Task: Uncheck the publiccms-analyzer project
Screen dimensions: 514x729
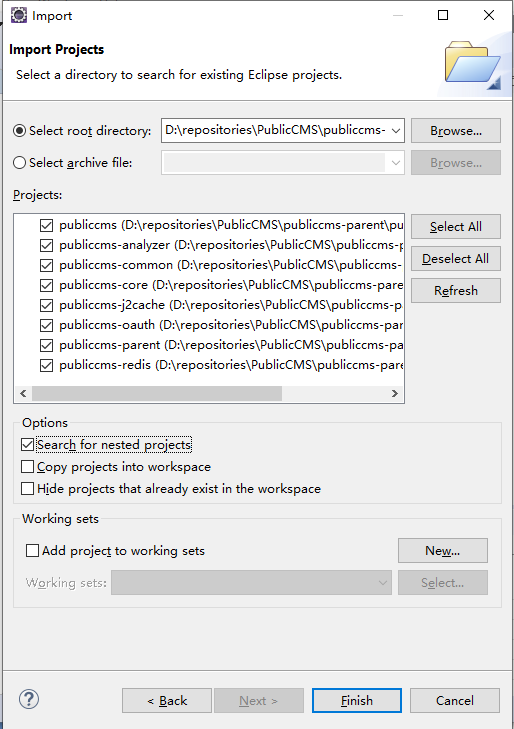Action: [46, 245]
